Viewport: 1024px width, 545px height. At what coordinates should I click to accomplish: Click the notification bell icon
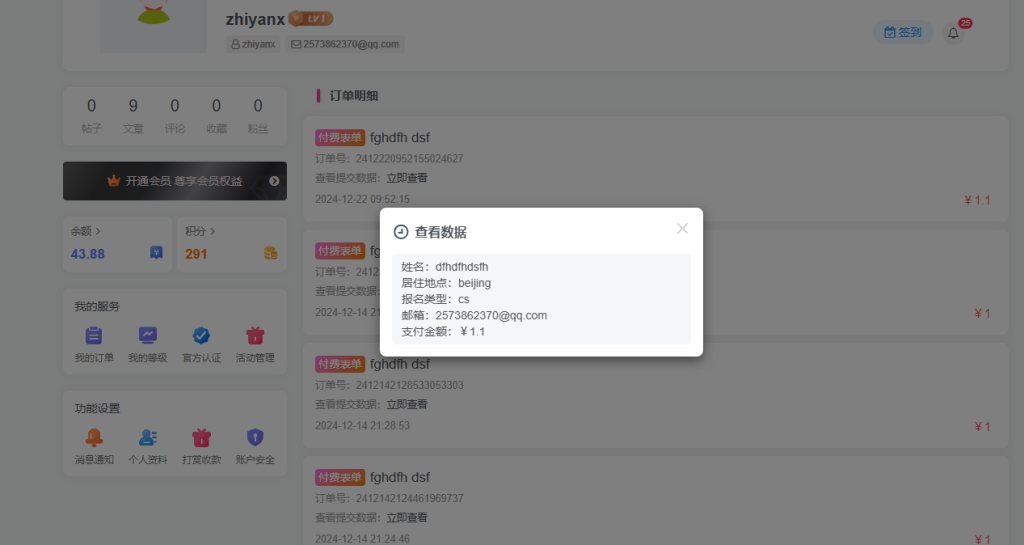click(x=953, y=33)
